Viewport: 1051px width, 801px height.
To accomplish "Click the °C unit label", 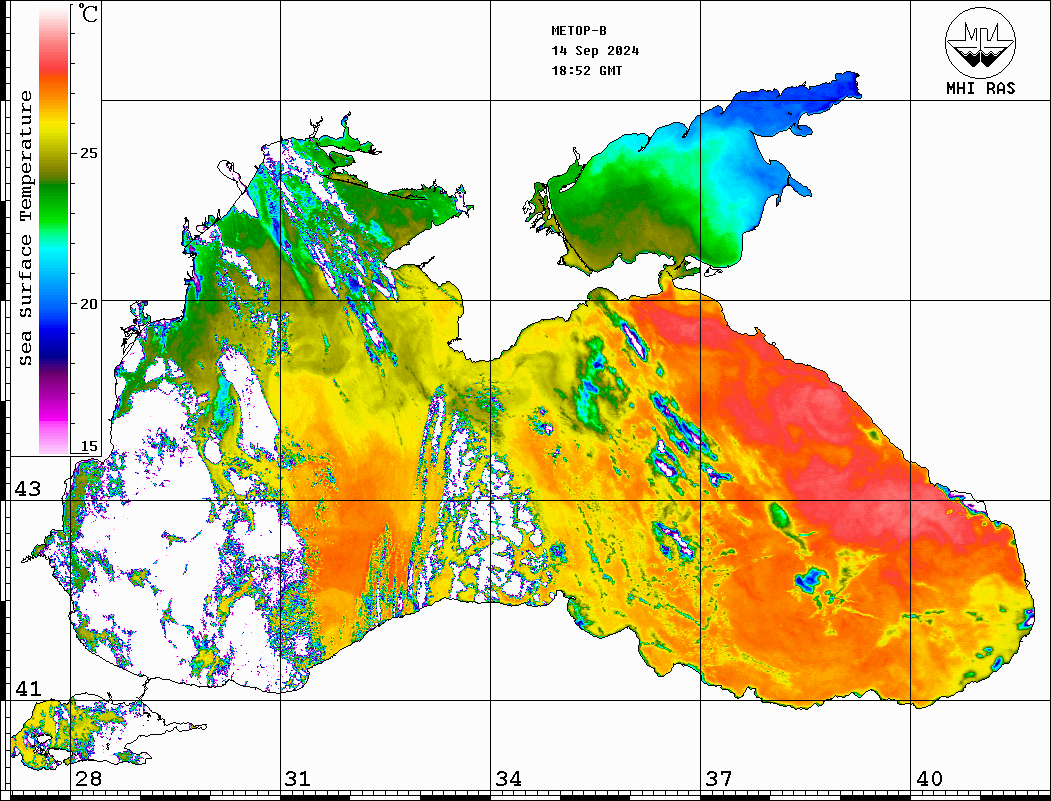I will pyautogui.click(x=88, y=13).
